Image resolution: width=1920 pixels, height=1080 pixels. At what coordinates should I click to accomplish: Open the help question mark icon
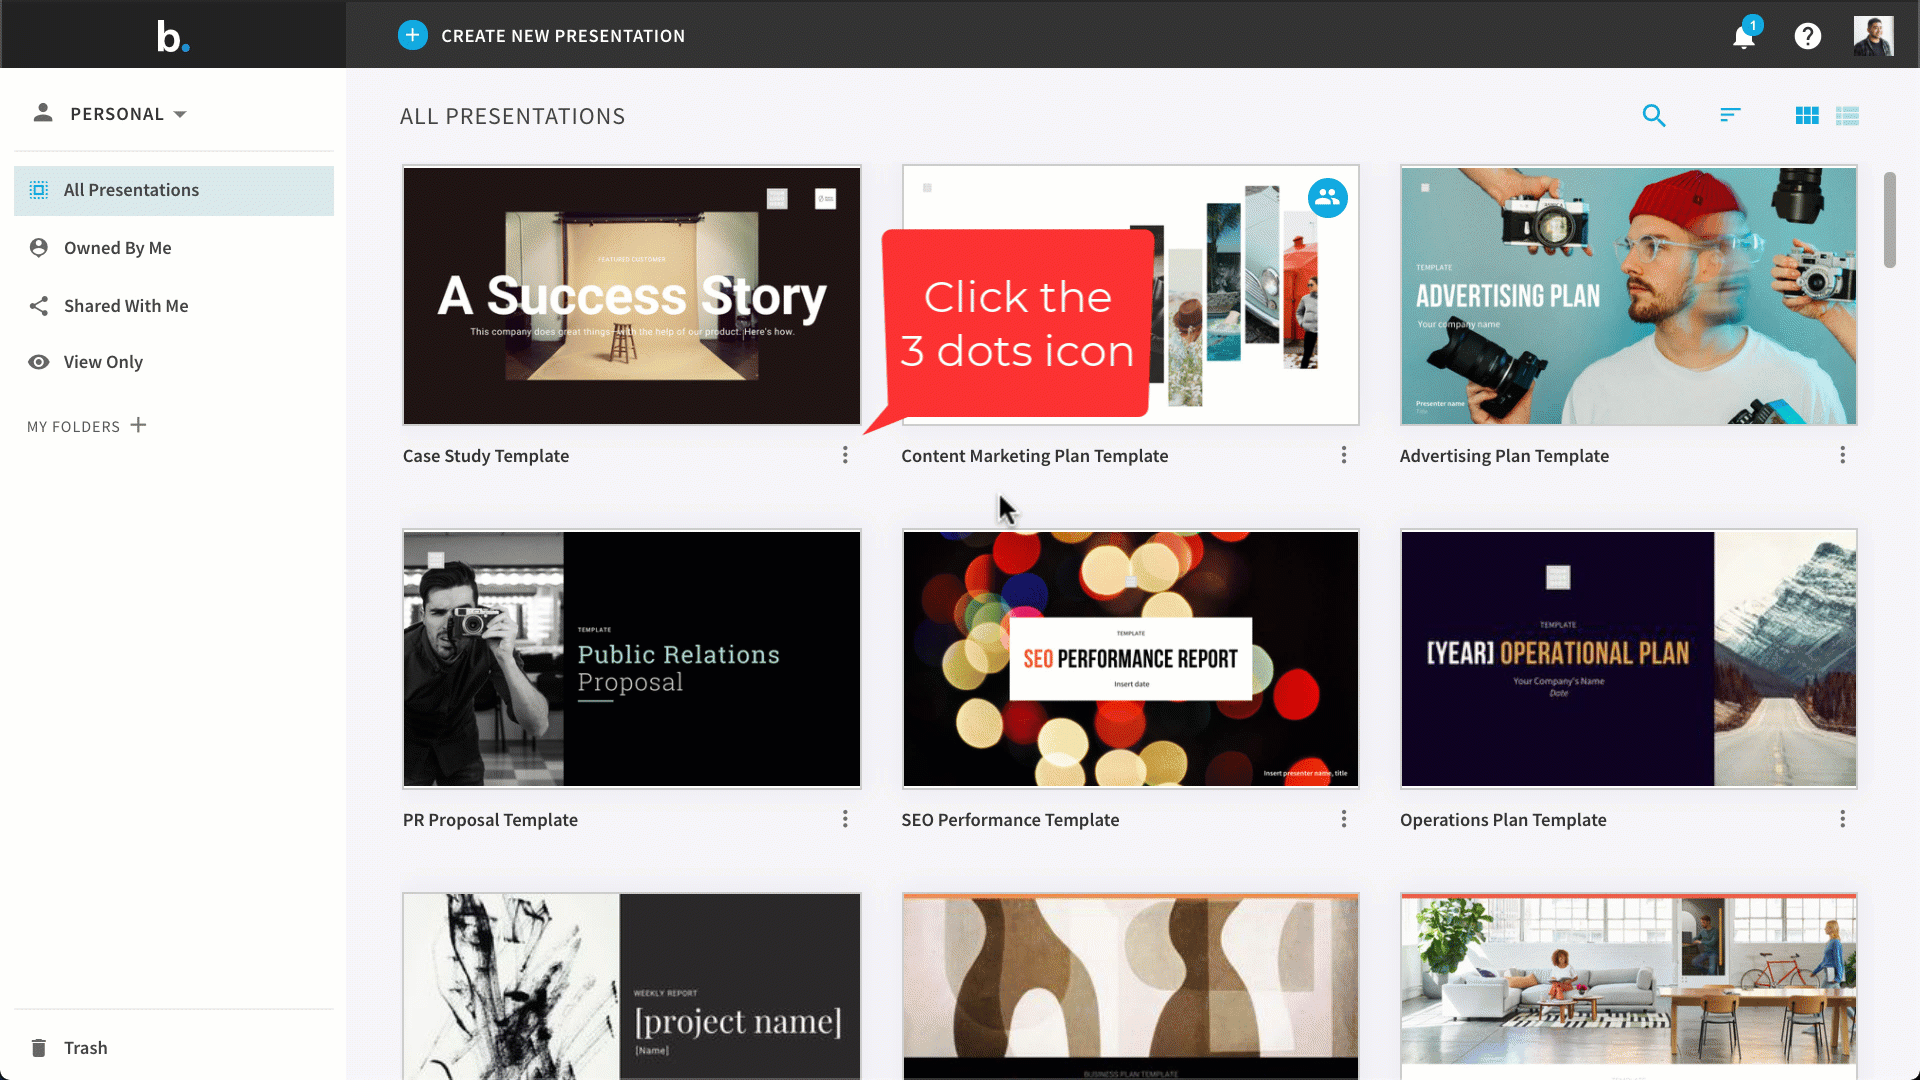point(1807,36)
